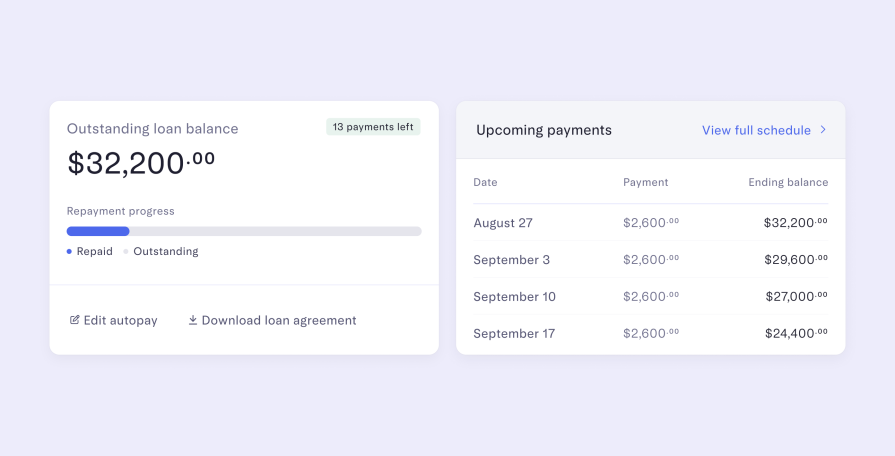This screenshot has width=895, height=456.
Task: Click the Date column header
Action: [x=485, y=182]
